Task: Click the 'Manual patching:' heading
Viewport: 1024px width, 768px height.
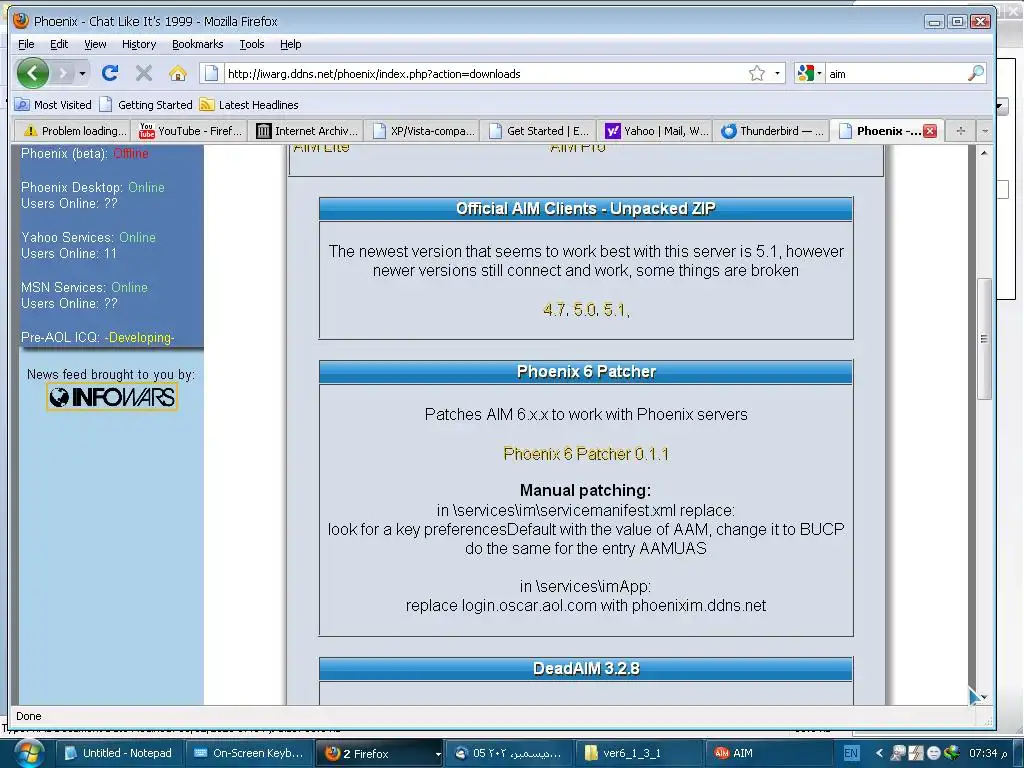Action: [585, 490]
